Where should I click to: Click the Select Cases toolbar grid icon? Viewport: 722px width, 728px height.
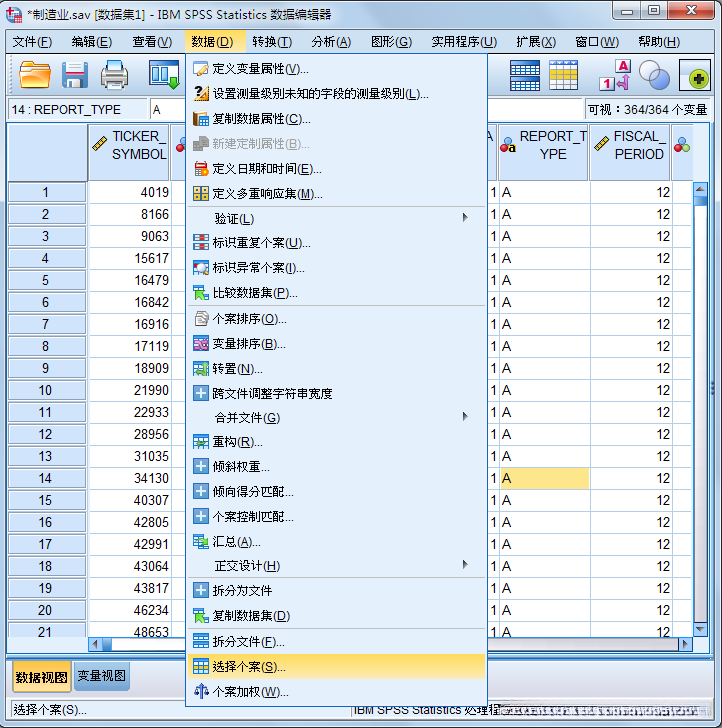[x=563, y=75]
